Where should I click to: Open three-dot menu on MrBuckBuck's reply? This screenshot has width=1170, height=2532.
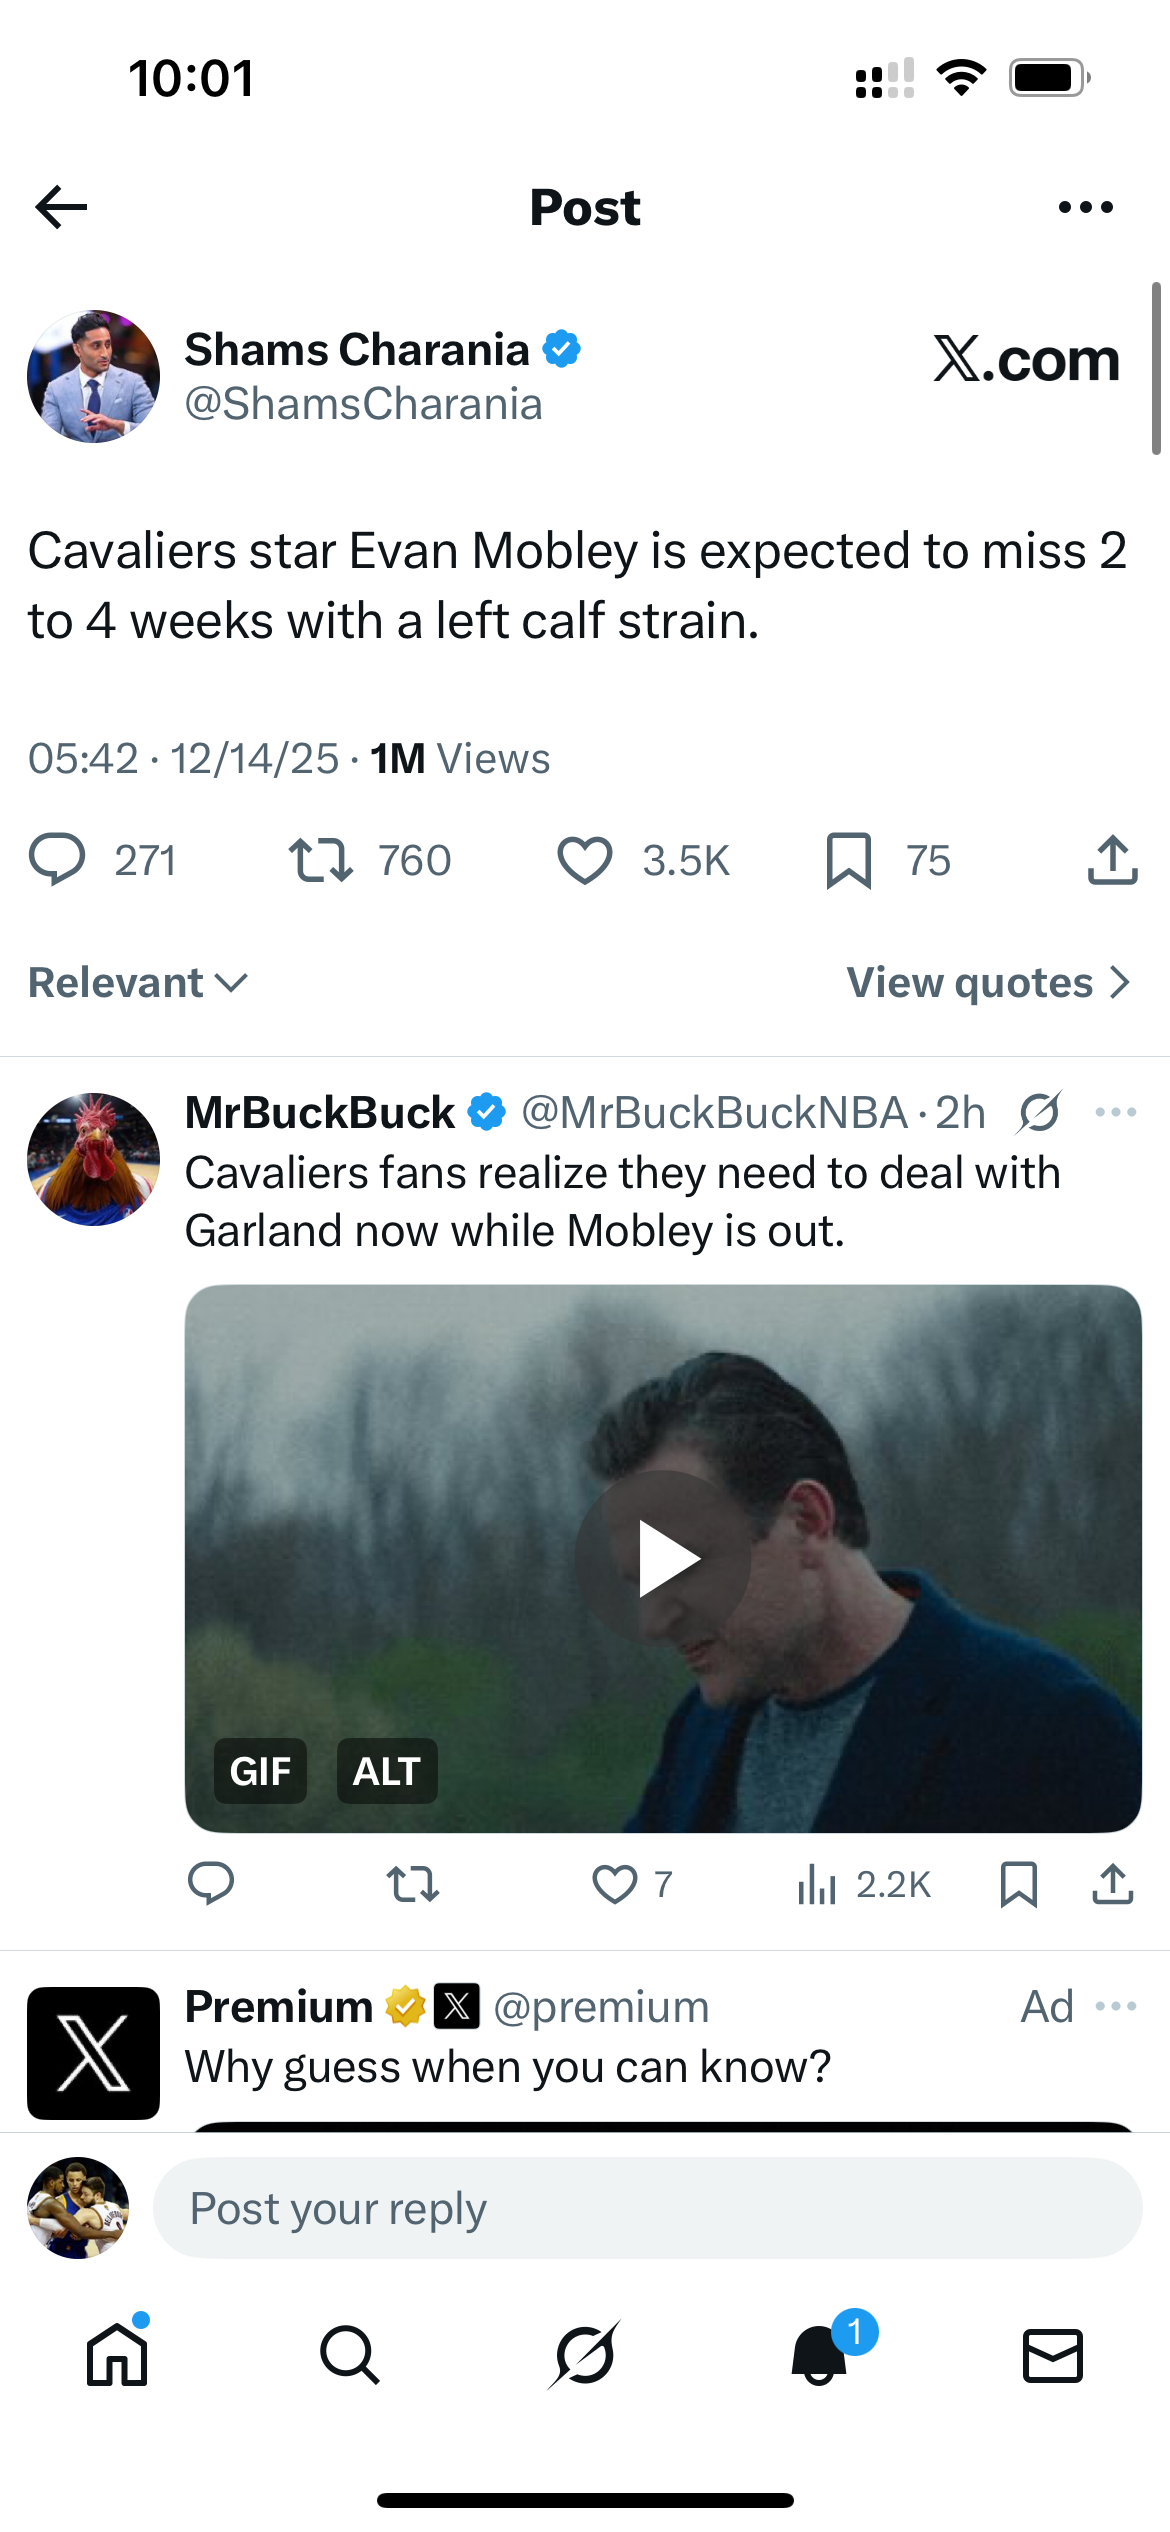[1115, 1112]
